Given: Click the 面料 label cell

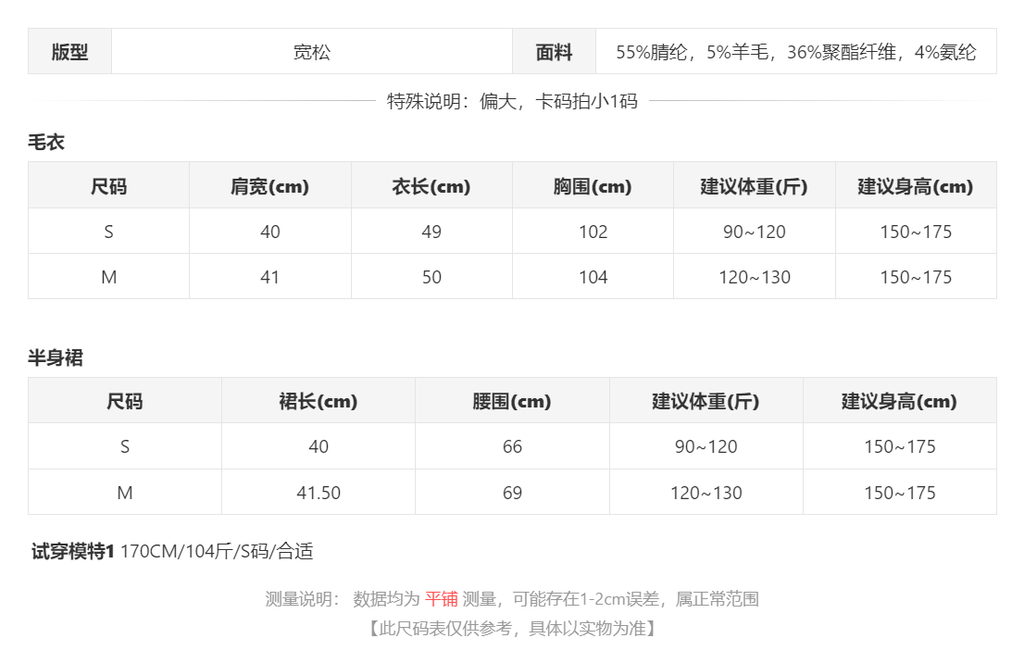Looking at the screenshot, I should (x=554, y=52).
